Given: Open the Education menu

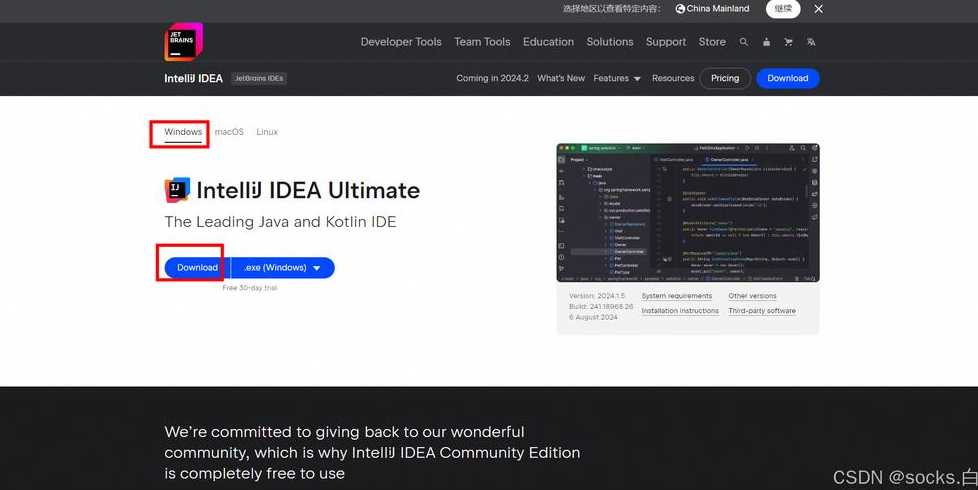Looking at the screenshot, I should (x=548, y=42).
